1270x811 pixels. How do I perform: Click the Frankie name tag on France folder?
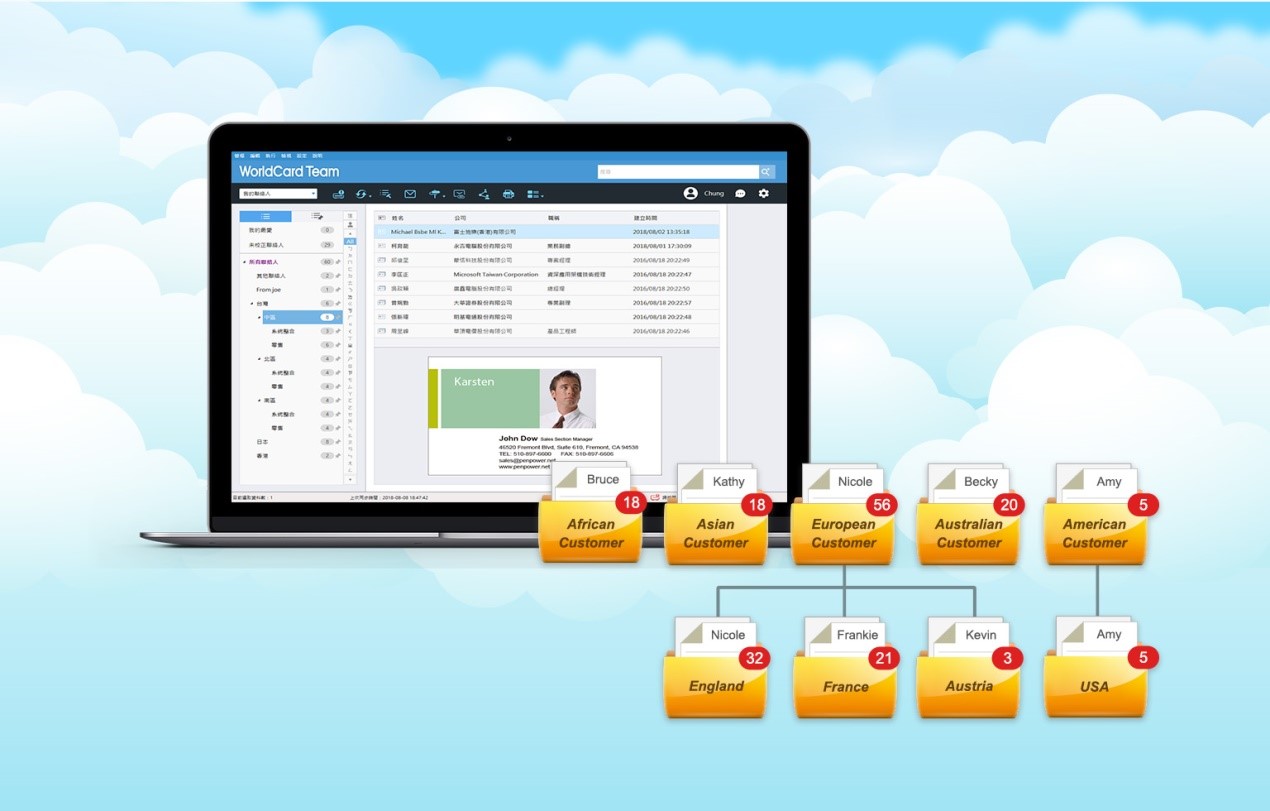[857, 634]
